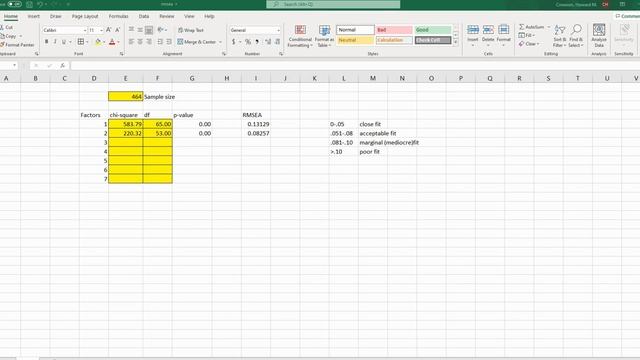The height and width of the screenshot is (360, 640).
Task: Click Increase Indent icon
Action: (x=169, y=42)
